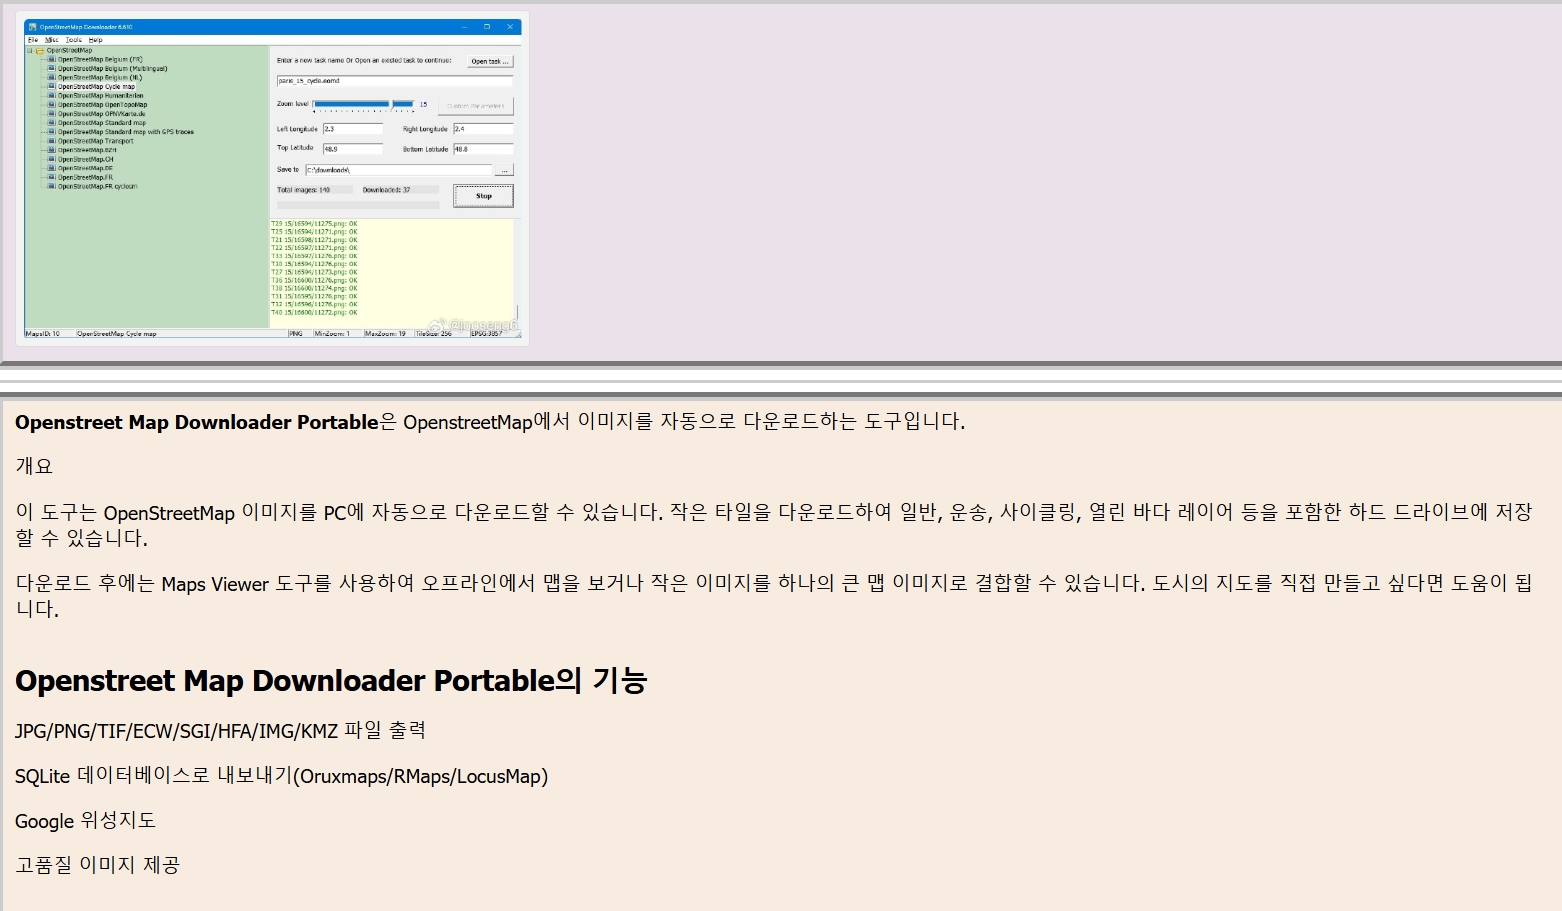Image resolution: width=1562 pixels, height=911 pixels.
Task: Click the OpenStreetMap Downloader title bar app icon
Action: coord(33,27)
